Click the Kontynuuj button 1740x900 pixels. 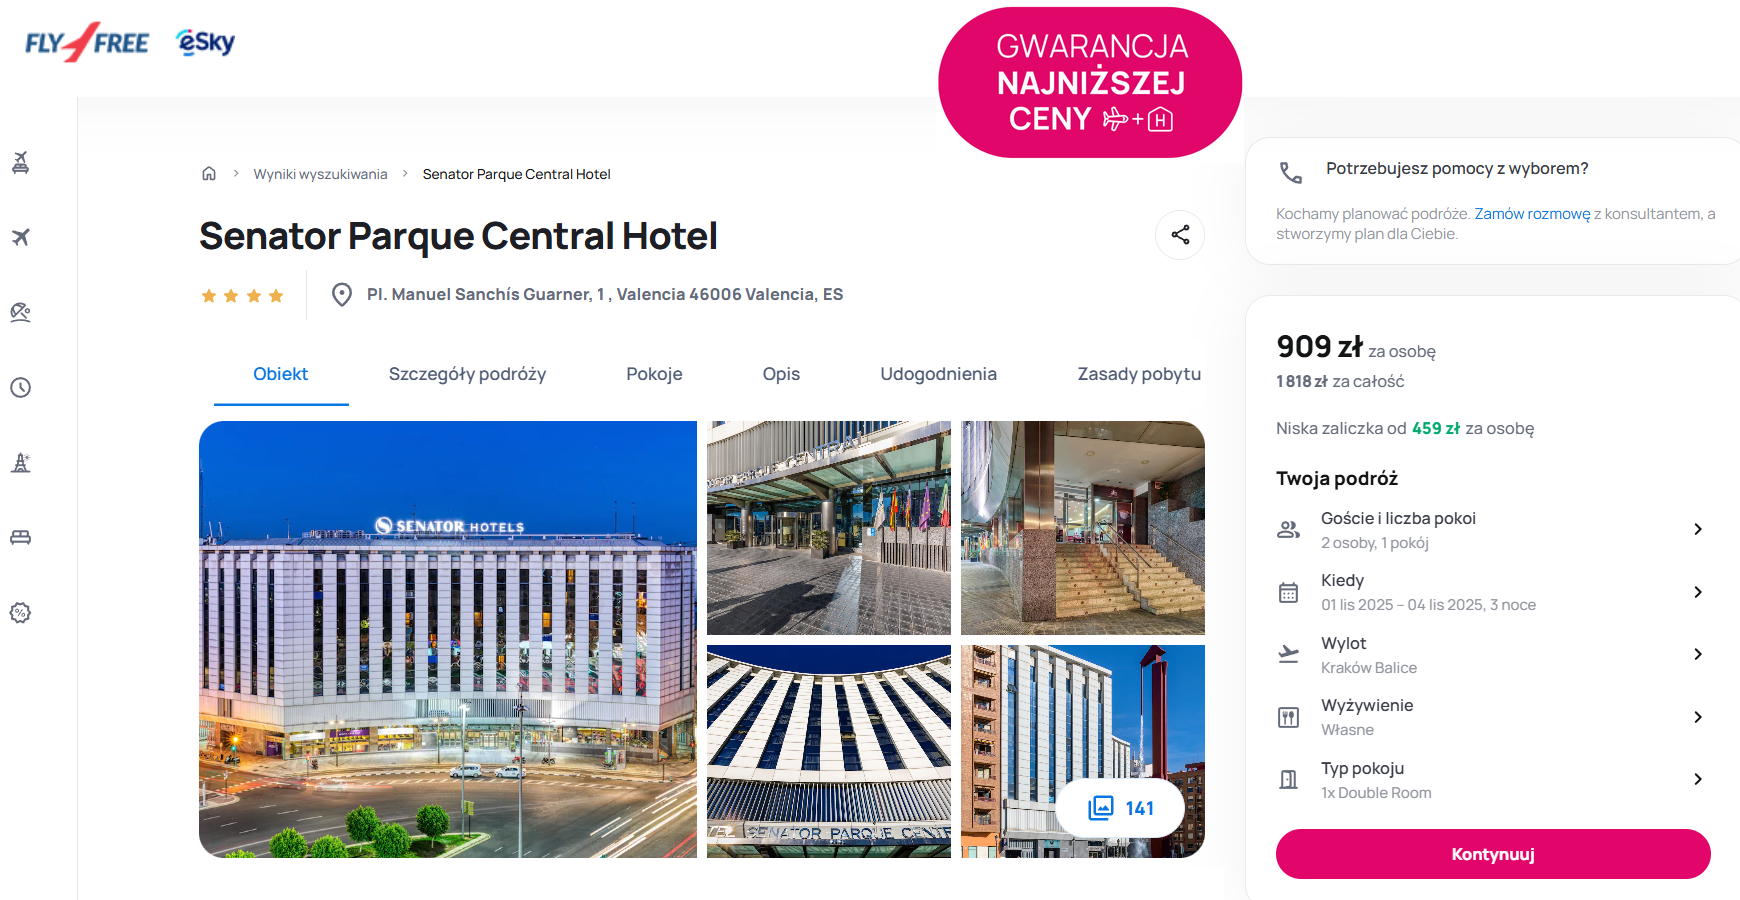click(x=1493, y=854)
